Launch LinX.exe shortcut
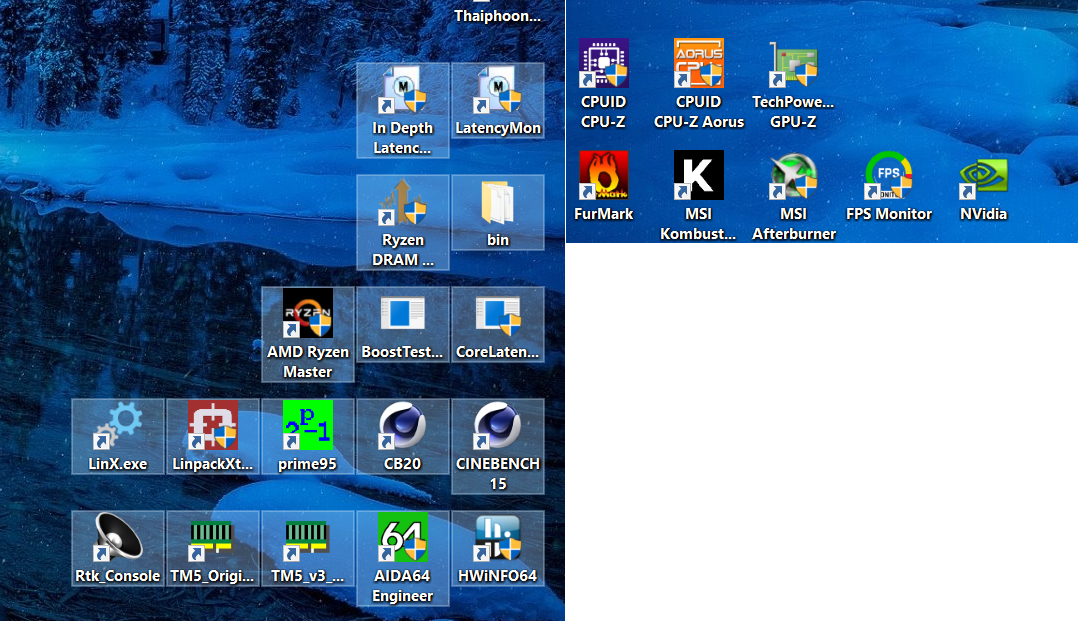 click(x=118, y=436)
